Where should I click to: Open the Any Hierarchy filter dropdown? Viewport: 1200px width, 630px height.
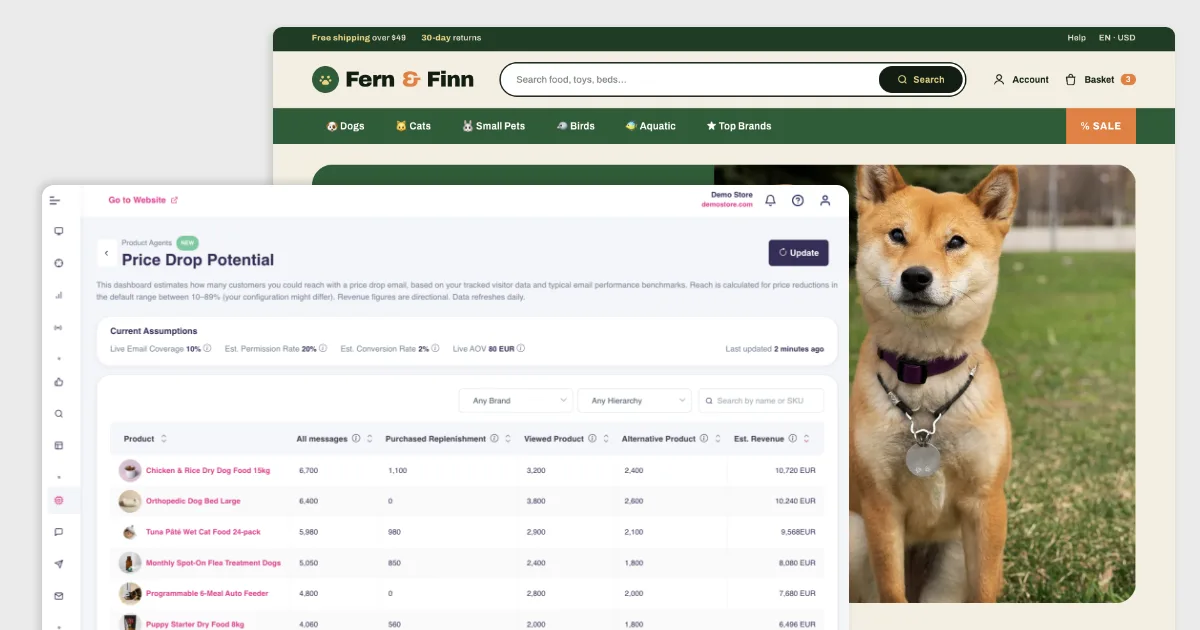(635, 401)
